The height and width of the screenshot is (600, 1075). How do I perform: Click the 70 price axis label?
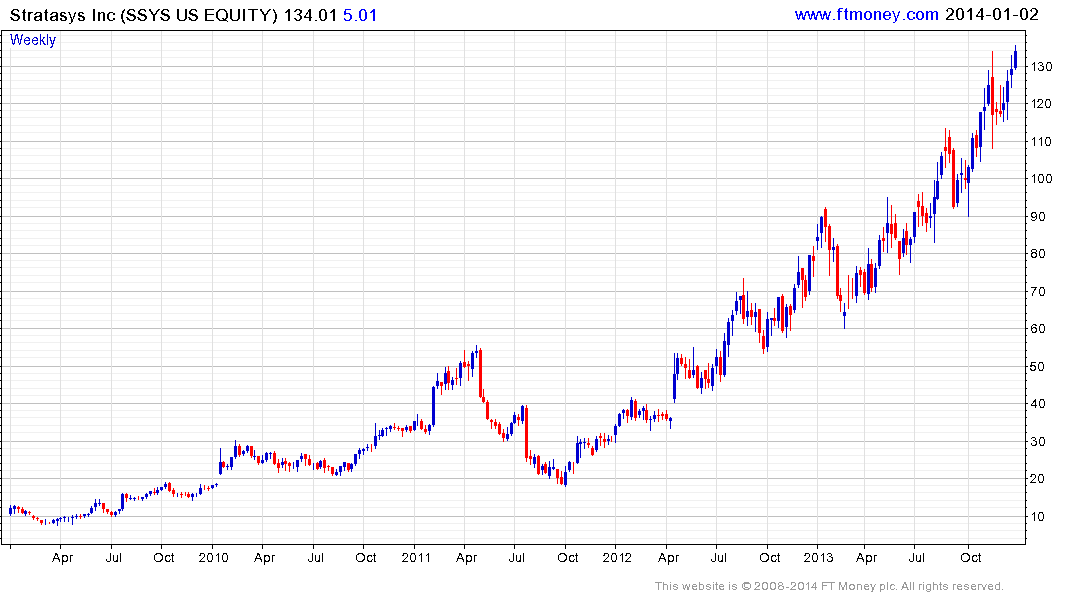1038,291
